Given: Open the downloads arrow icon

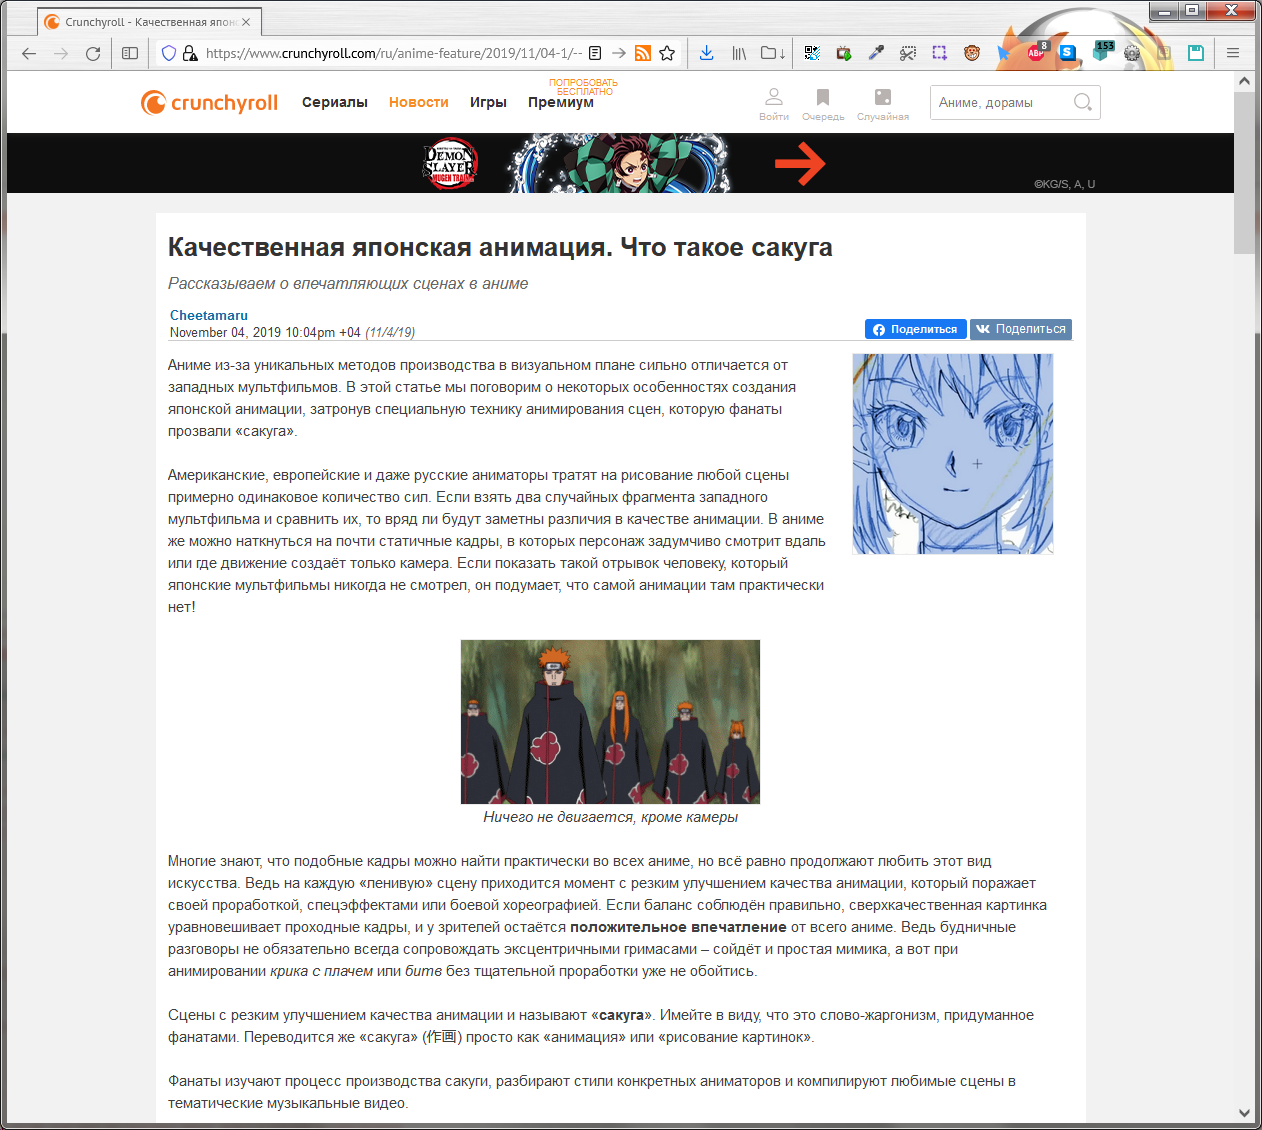Looking at the screenshot, I should [706, 53].
